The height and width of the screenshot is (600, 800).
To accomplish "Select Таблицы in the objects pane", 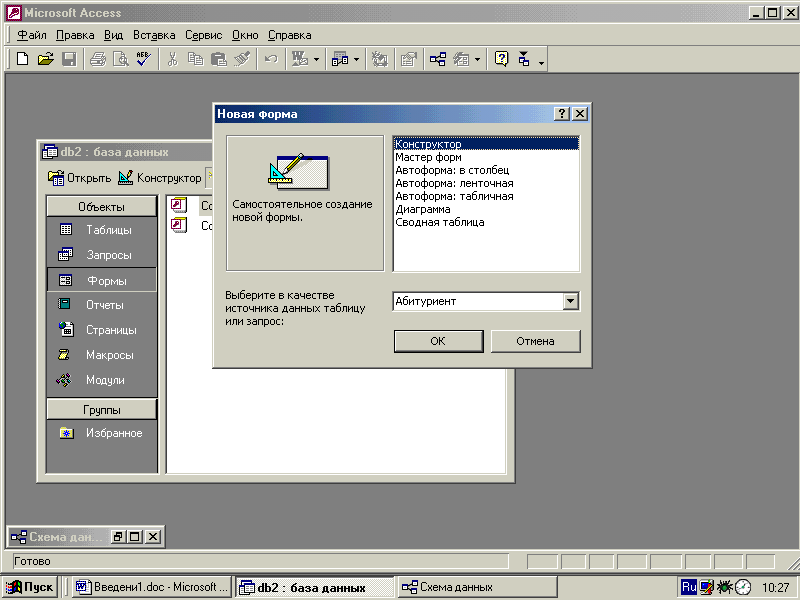I will pyautogui.click(x=102, y=230).
